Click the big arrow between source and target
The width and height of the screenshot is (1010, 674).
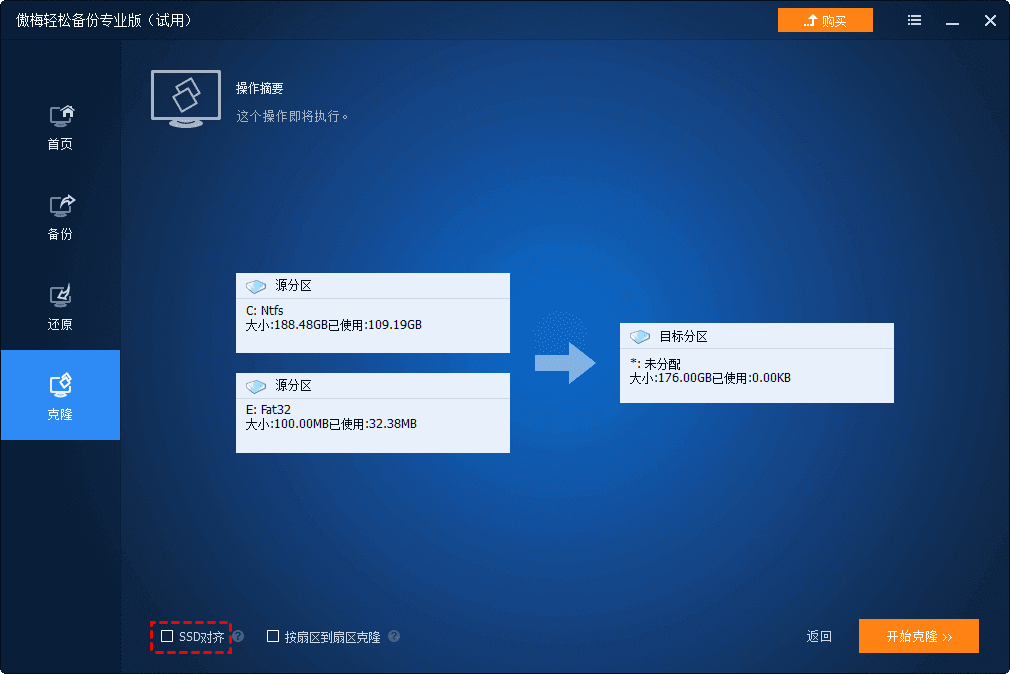[565, 362]
